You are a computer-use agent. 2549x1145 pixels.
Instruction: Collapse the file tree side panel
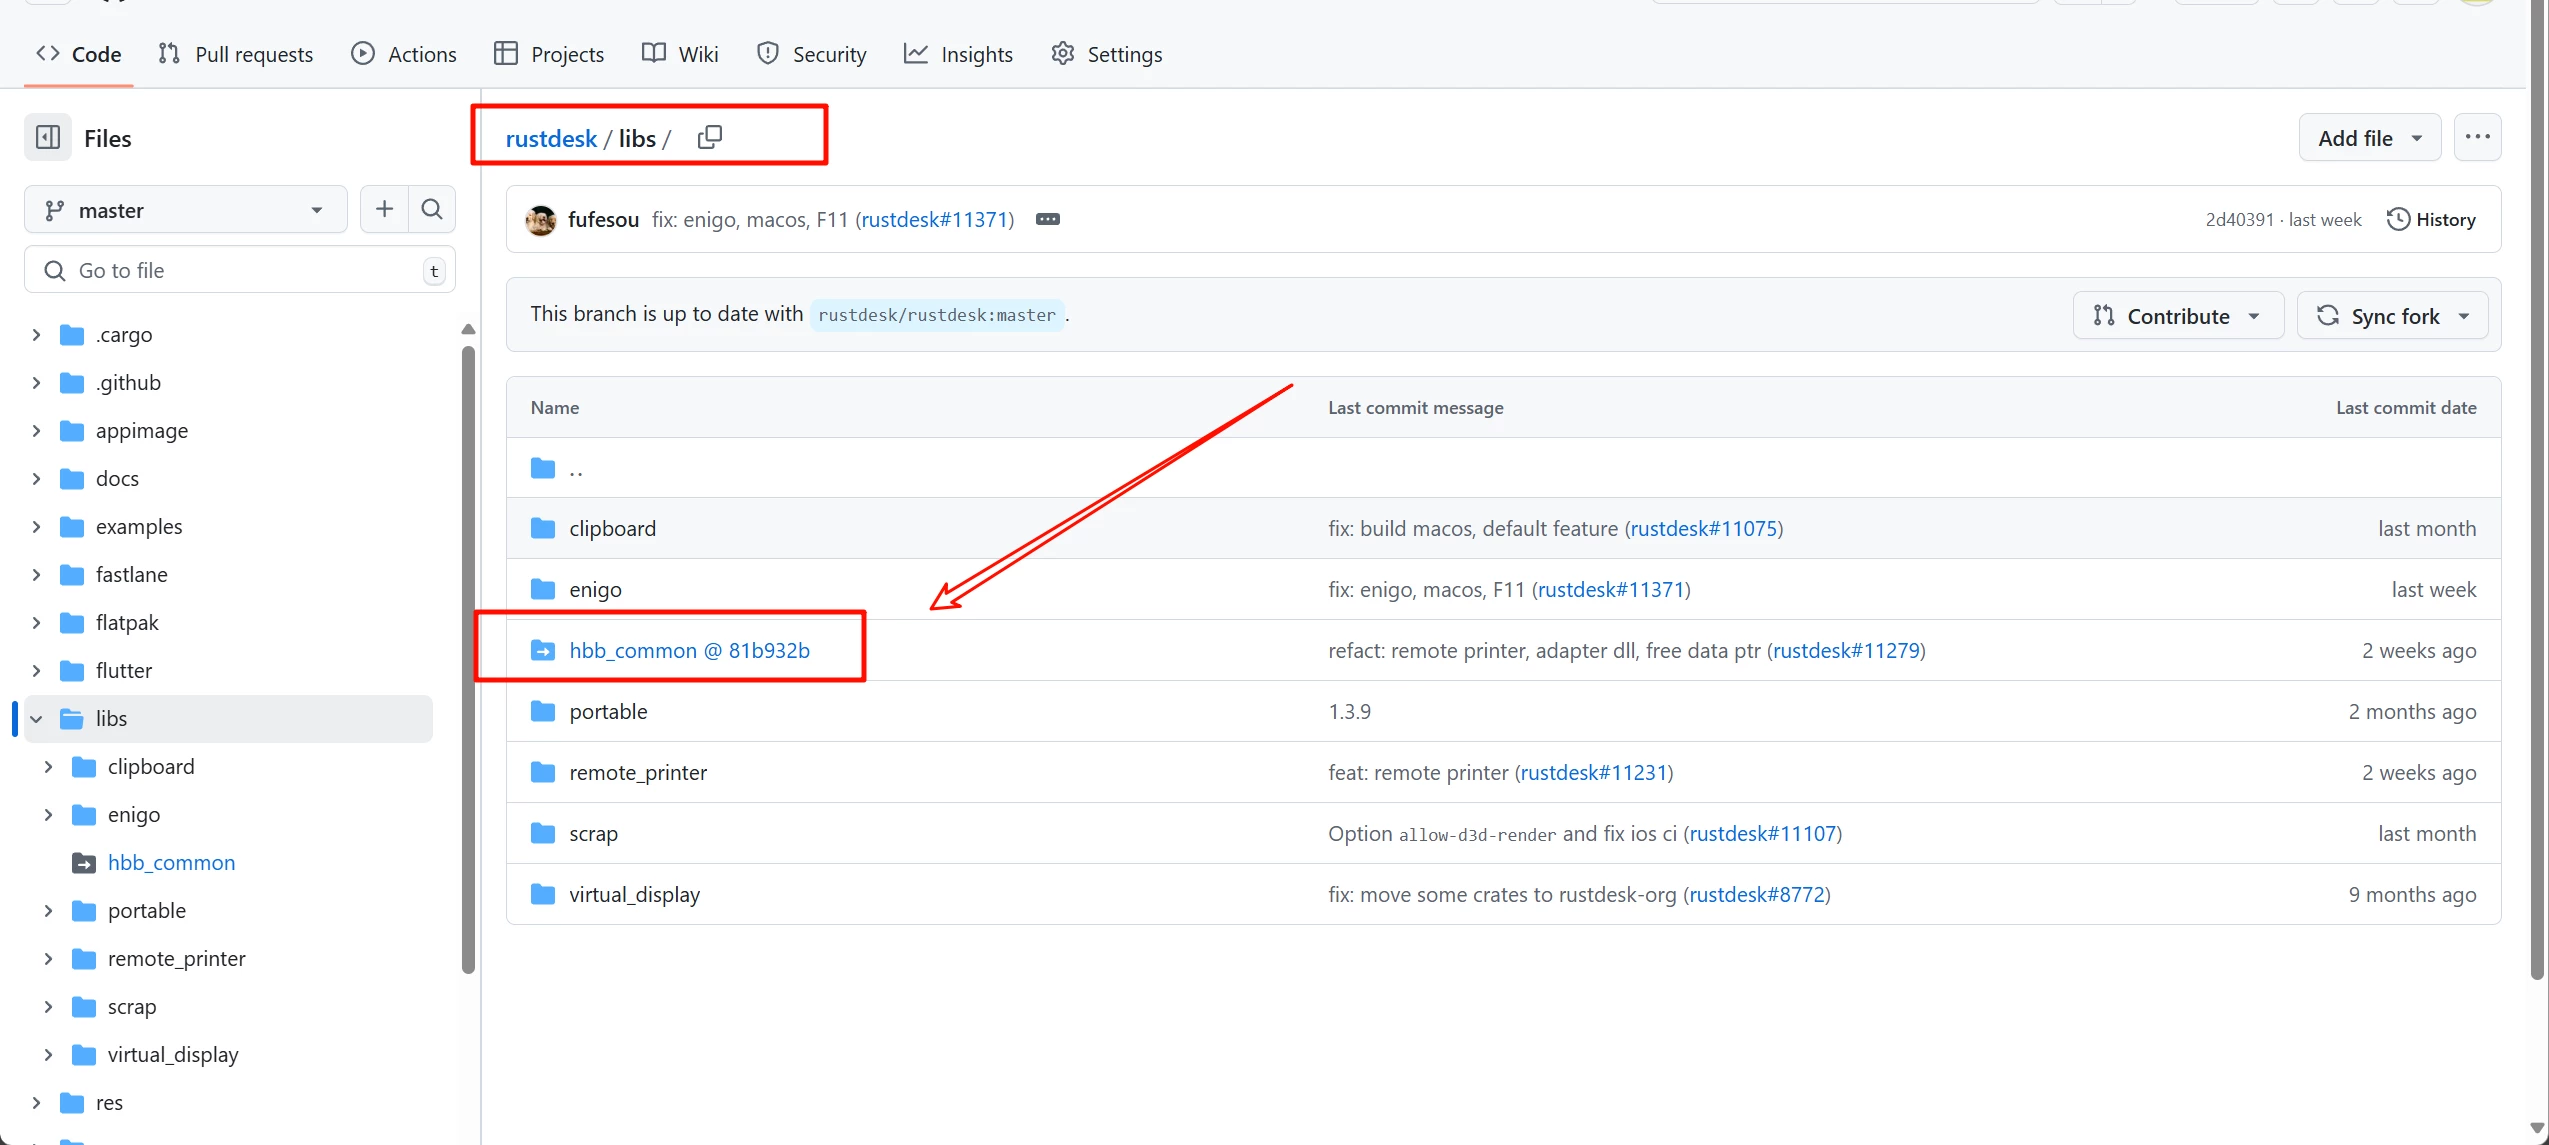click(x=48, y=138)
